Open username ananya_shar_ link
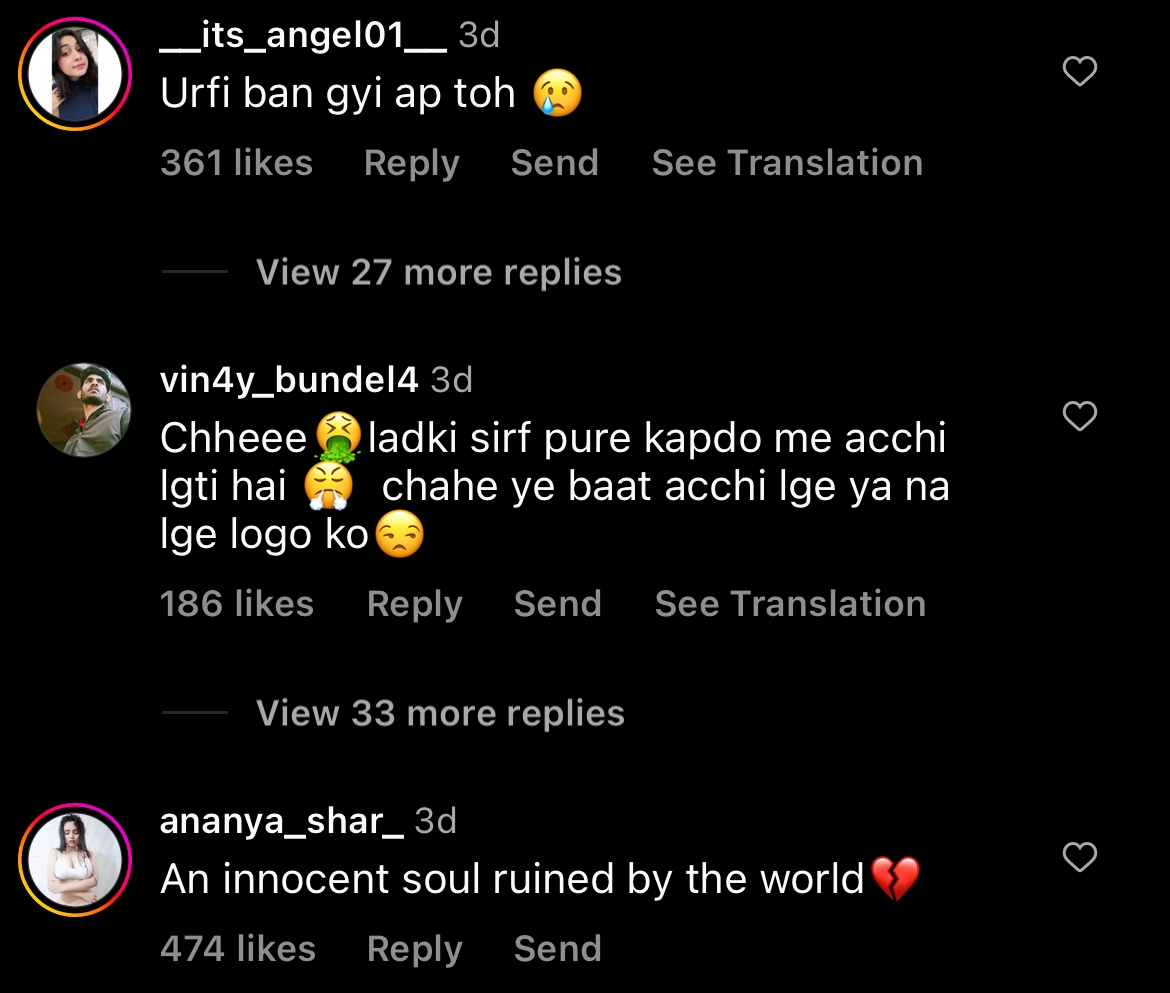 [281, 821]
